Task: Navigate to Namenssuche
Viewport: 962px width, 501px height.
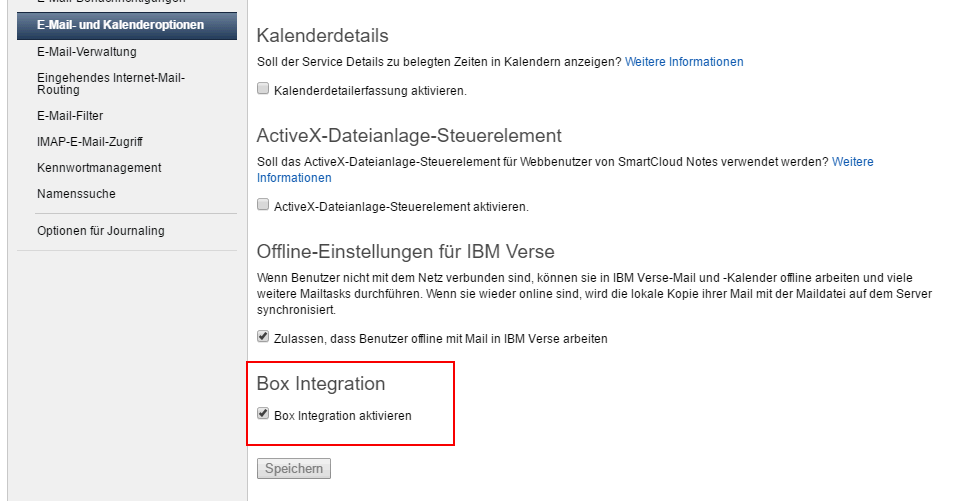Action: (x=76, y=194)
